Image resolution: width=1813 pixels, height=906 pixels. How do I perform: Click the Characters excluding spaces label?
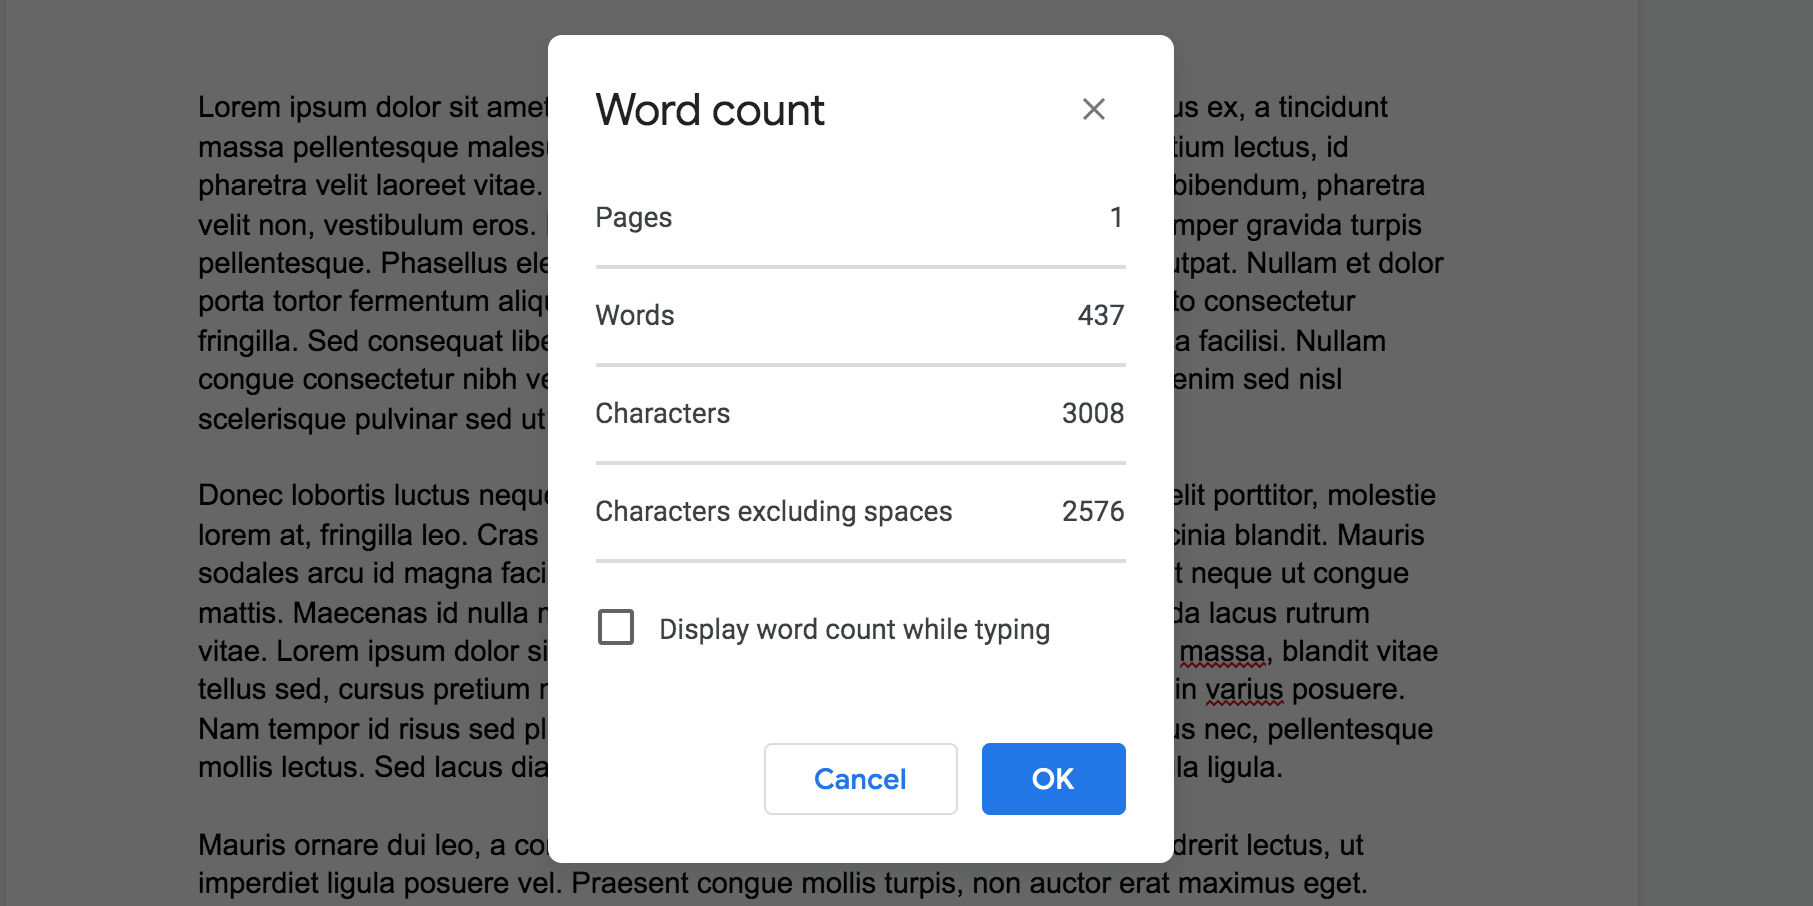[773, 511]
